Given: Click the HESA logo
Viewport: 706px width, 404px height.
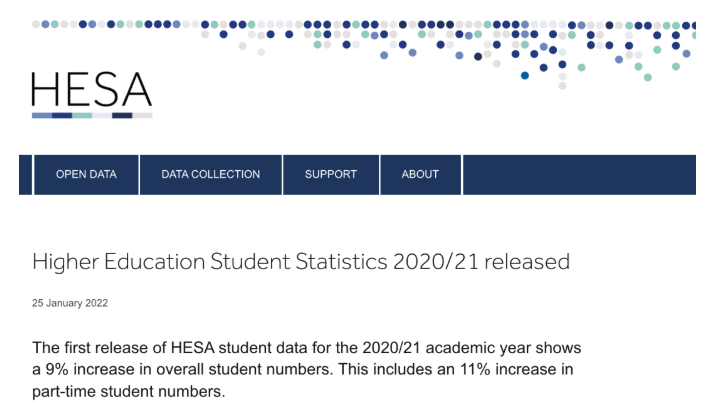Looking at the screenshot, I should click(91, 90).
